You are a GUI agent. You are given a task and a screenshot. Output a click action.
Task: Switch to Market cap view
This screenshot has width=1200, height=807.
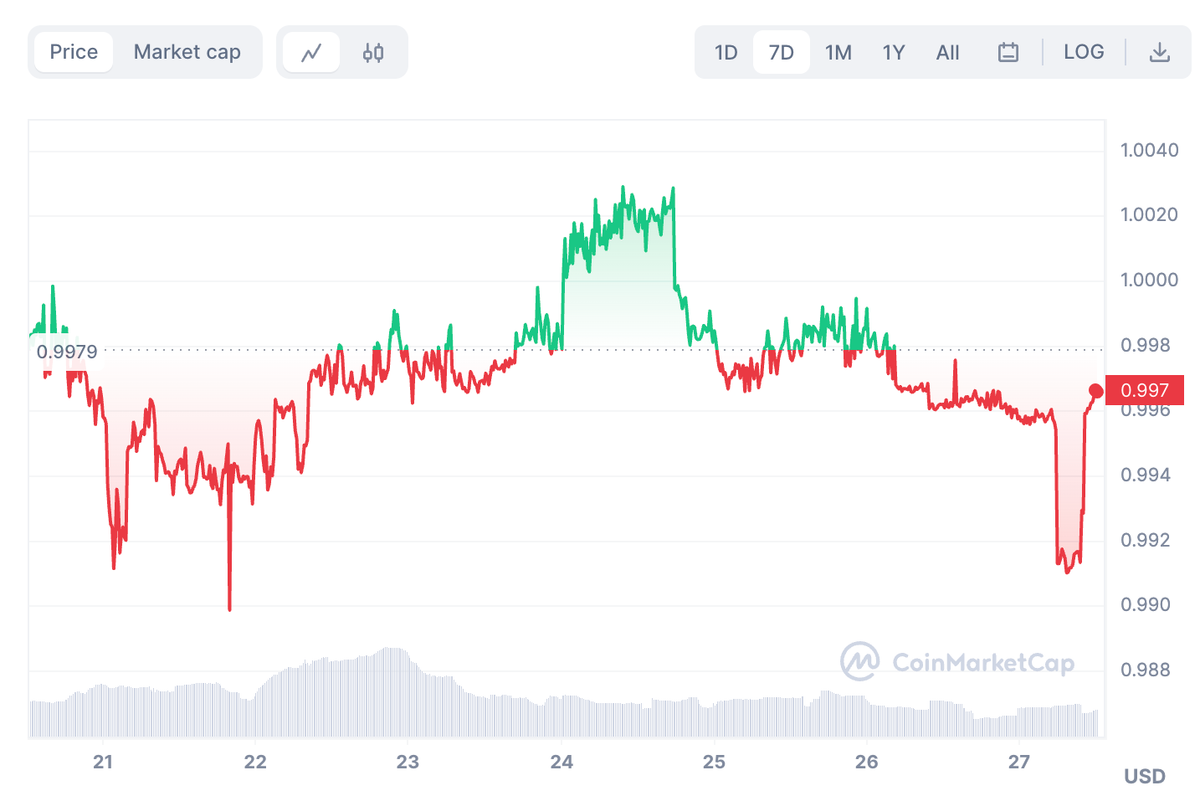pos(187,51)
